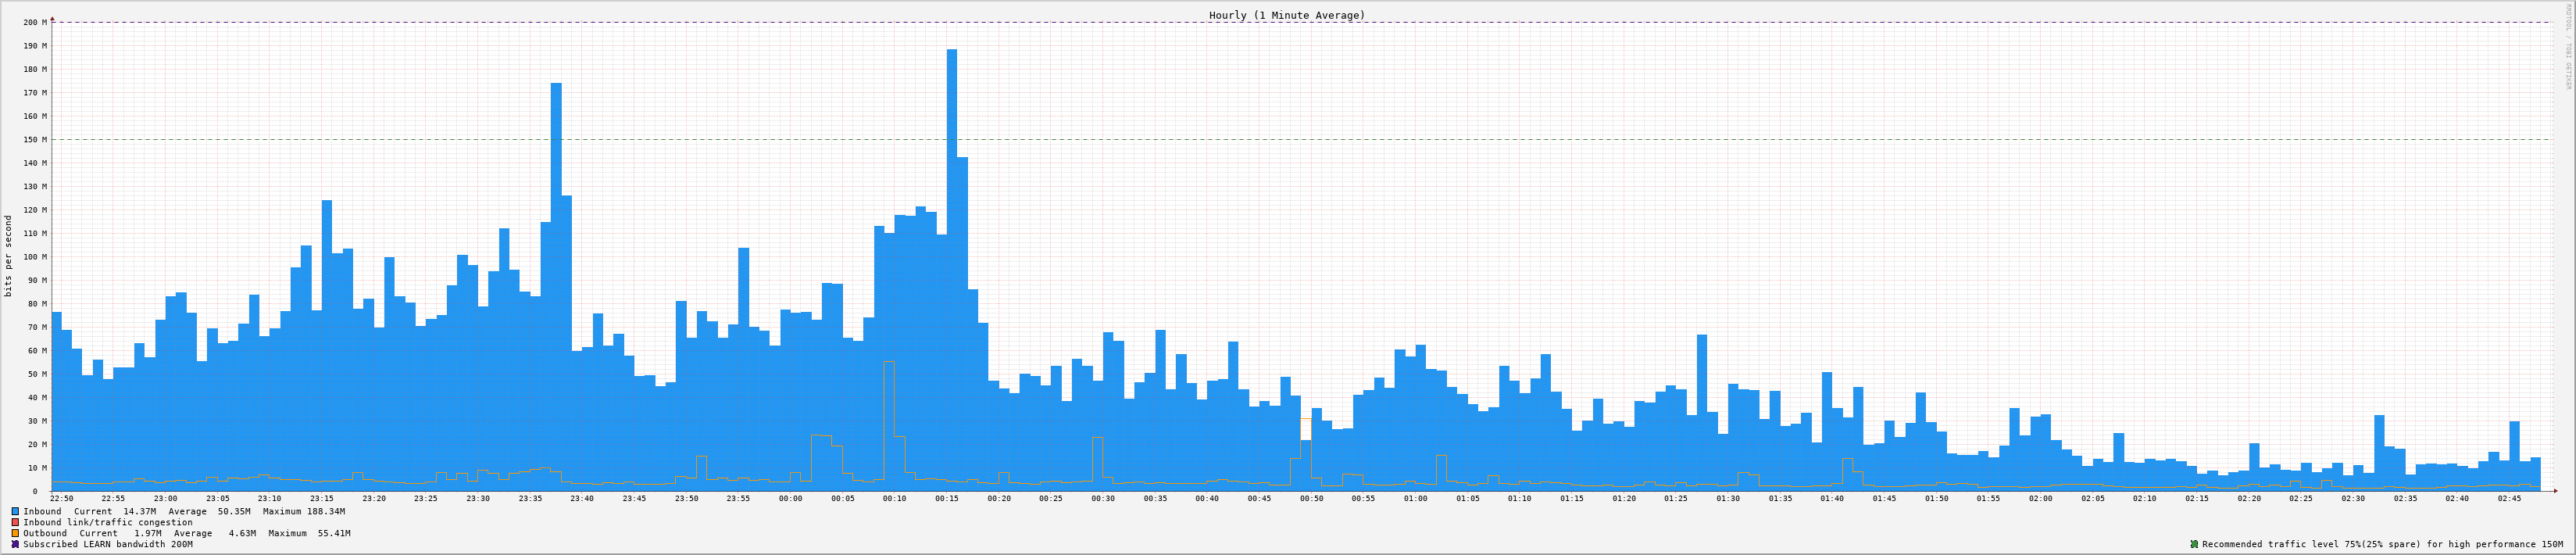Click the orange Outbound legend swatch
The image size is (2576, 555).
pos(15,533)
